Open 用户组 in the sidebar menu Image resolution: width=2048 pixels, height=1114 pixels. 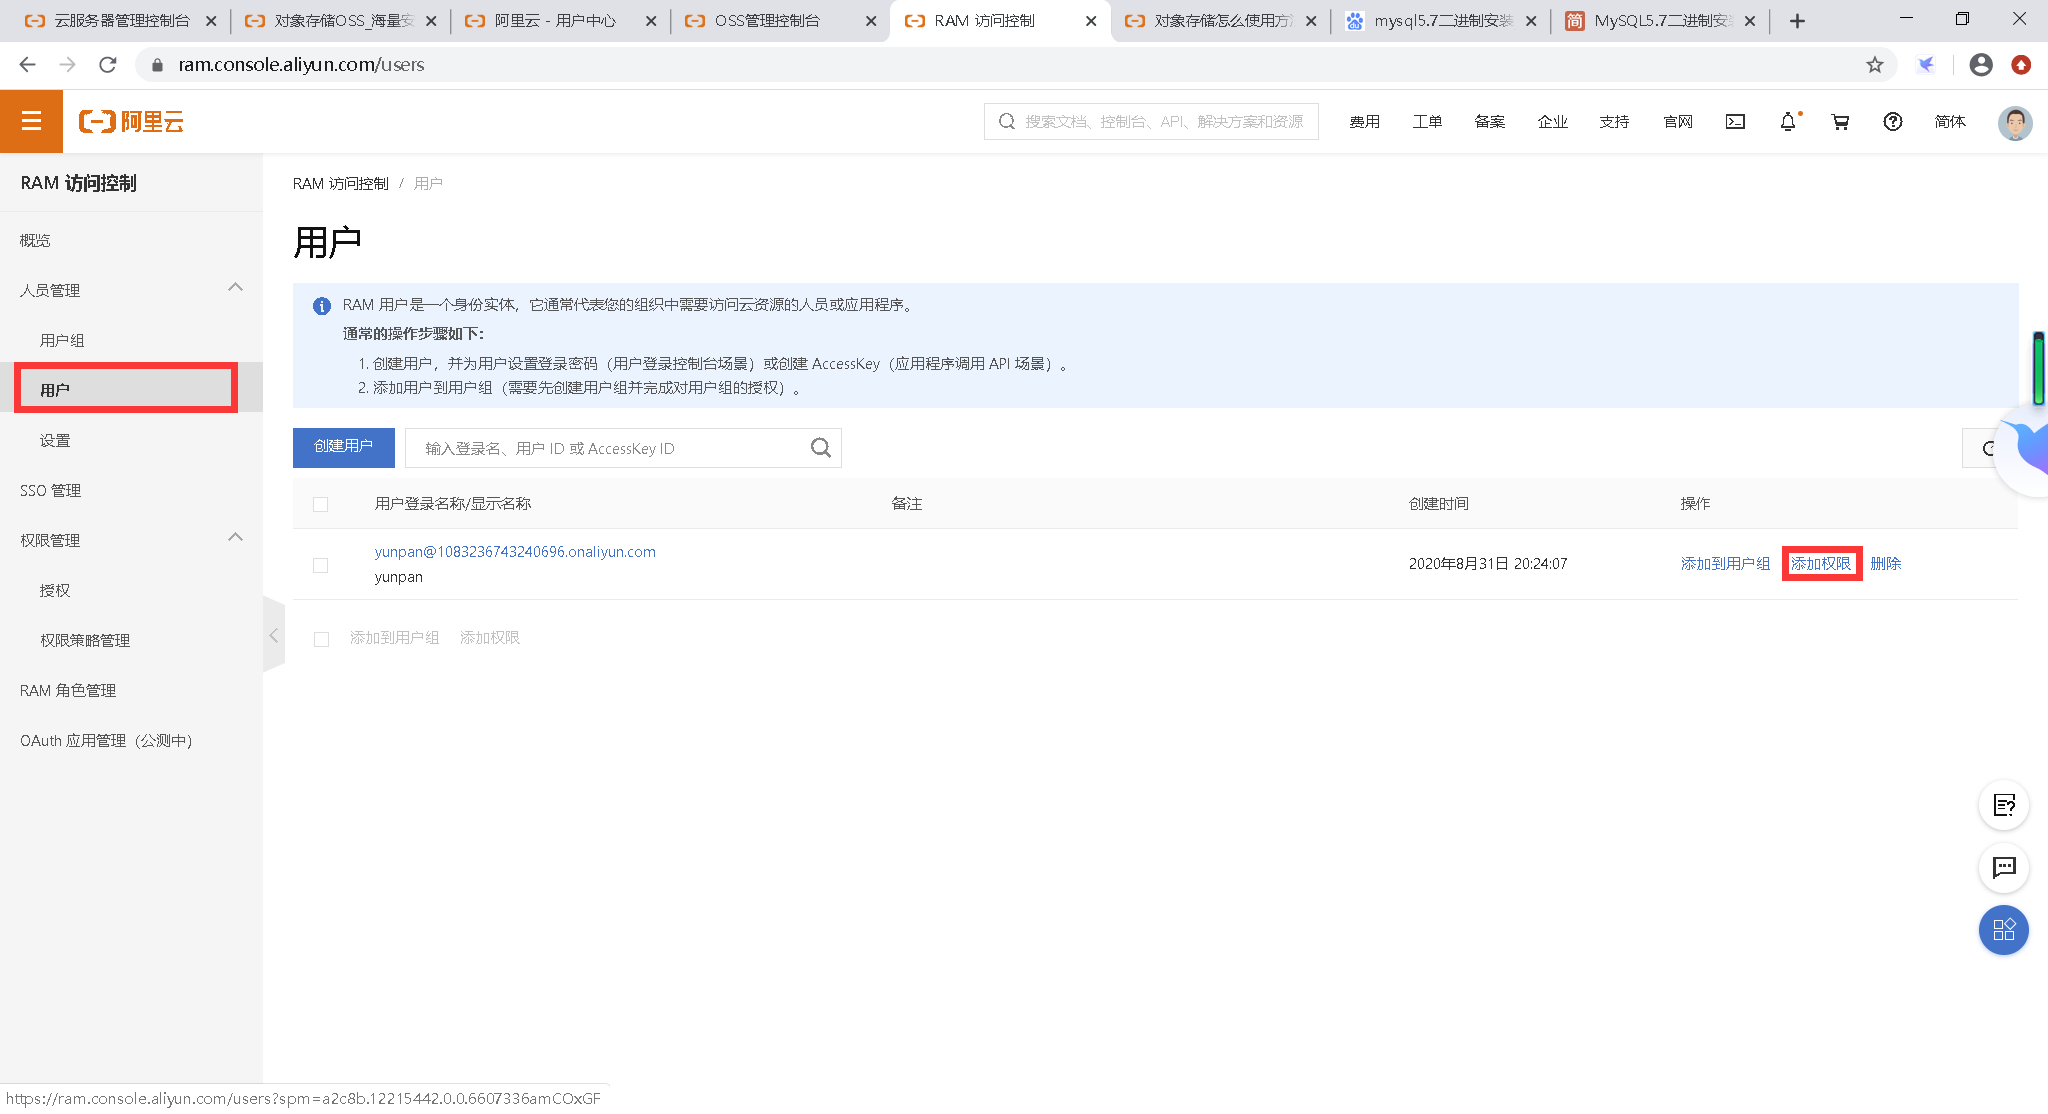click(x=62, y=340)
